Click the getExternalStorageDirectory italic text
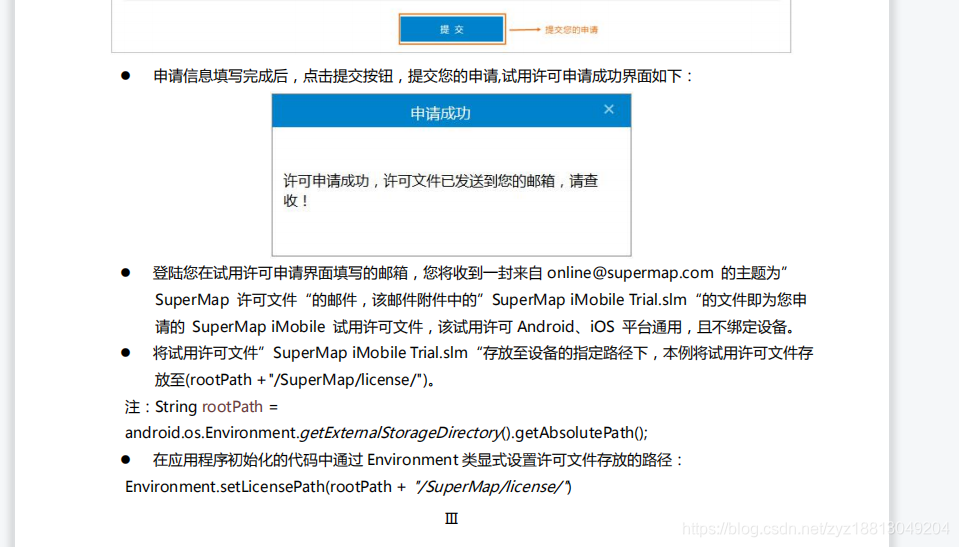Image resolution: width=959 pixels, height=547 pixels. click(x=401, y=433)
